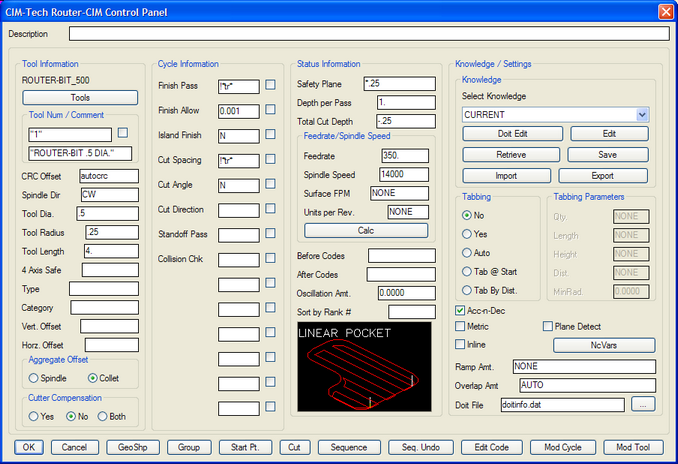Toggle the Finish Allow checkbox
678x464 pixels.
click(270, 109)
